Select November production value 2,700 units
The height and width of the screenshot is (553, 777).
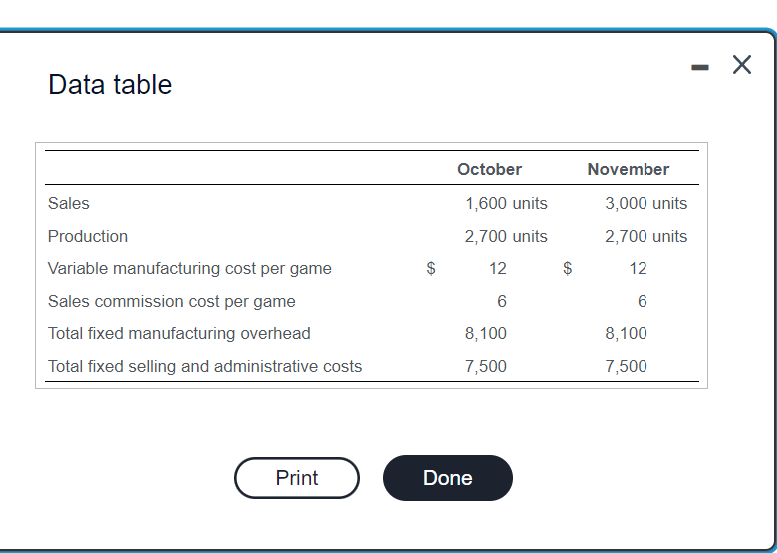[x=646, y=236]
